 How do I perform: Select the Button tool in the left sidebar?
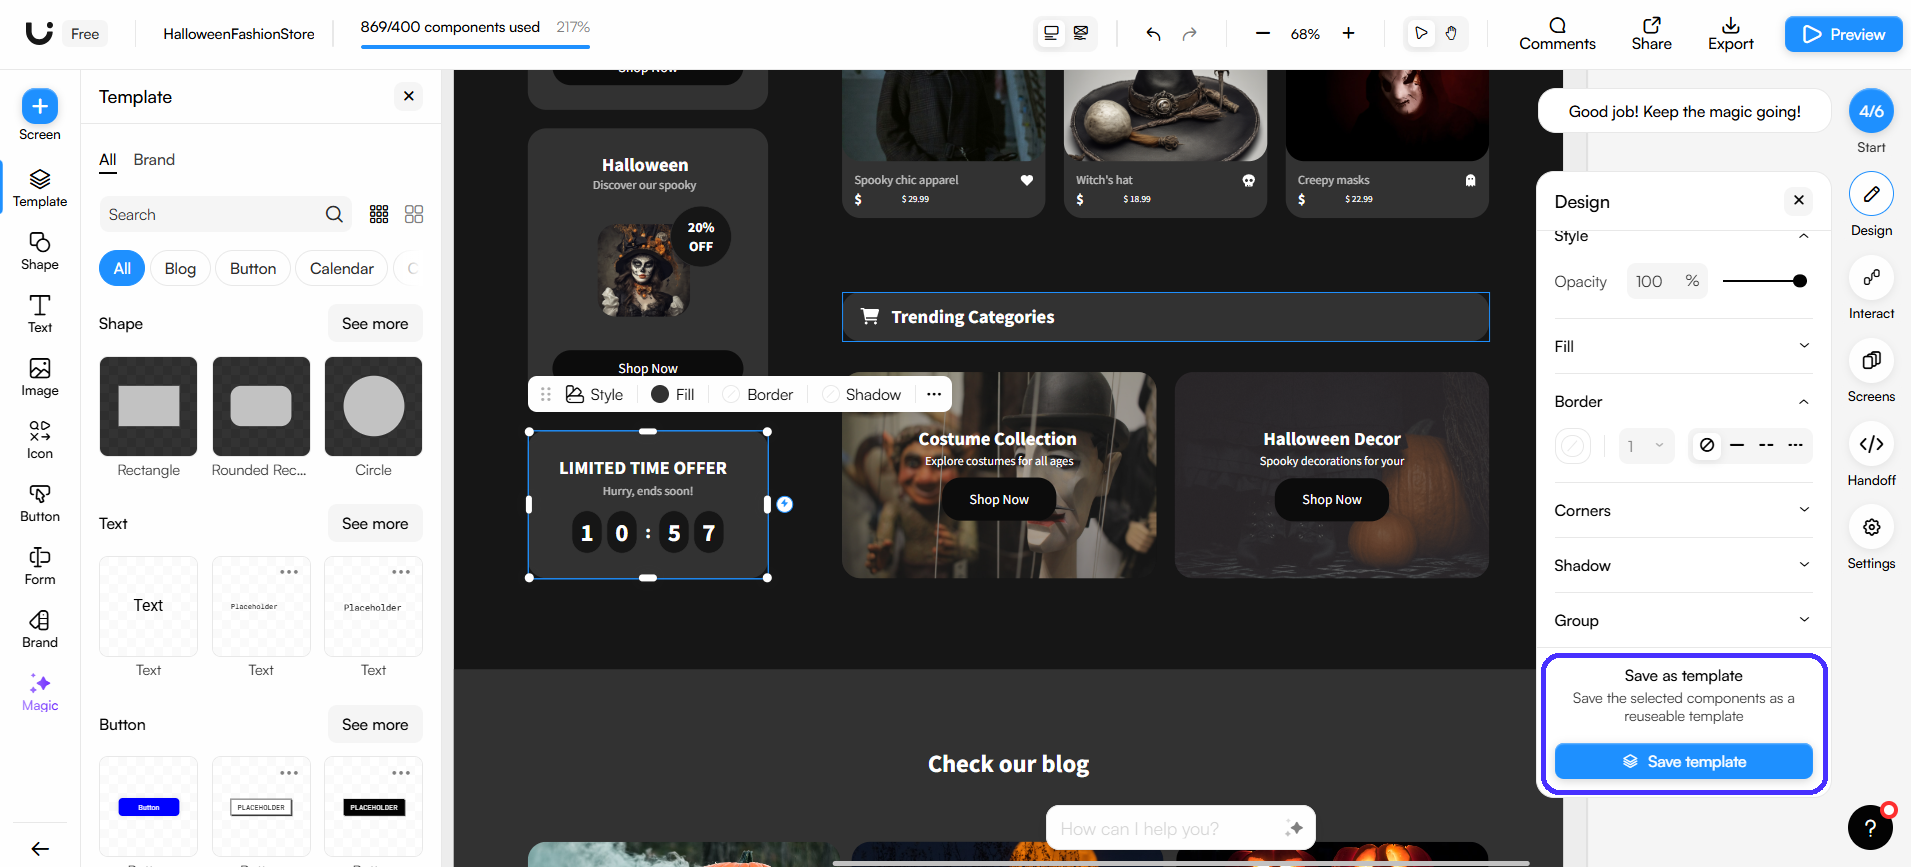[40, 503]
